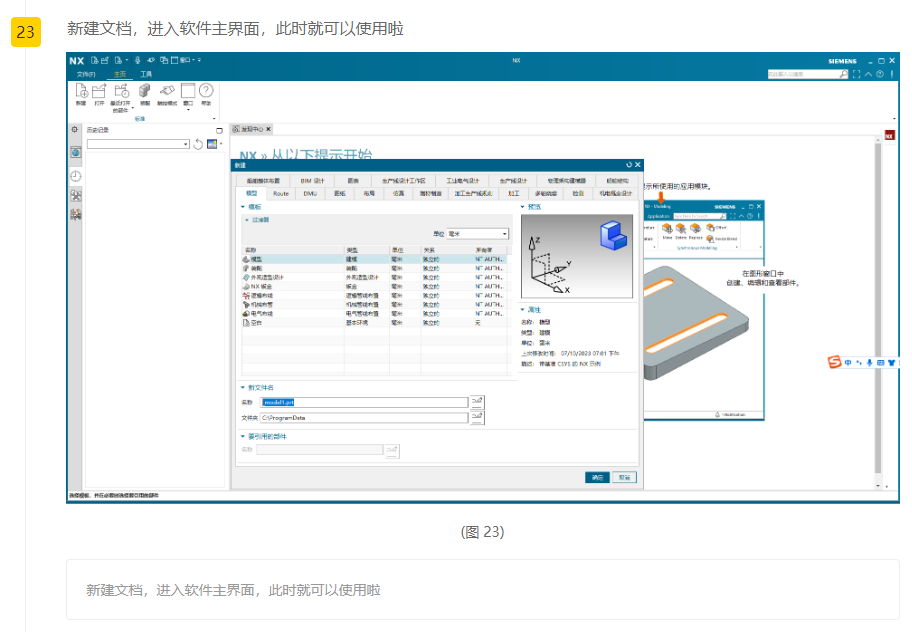Minimize the ribbon with the caret icon
Viewport: 912px width, 632px height.
pyautogui.click(x=868, y=74)
